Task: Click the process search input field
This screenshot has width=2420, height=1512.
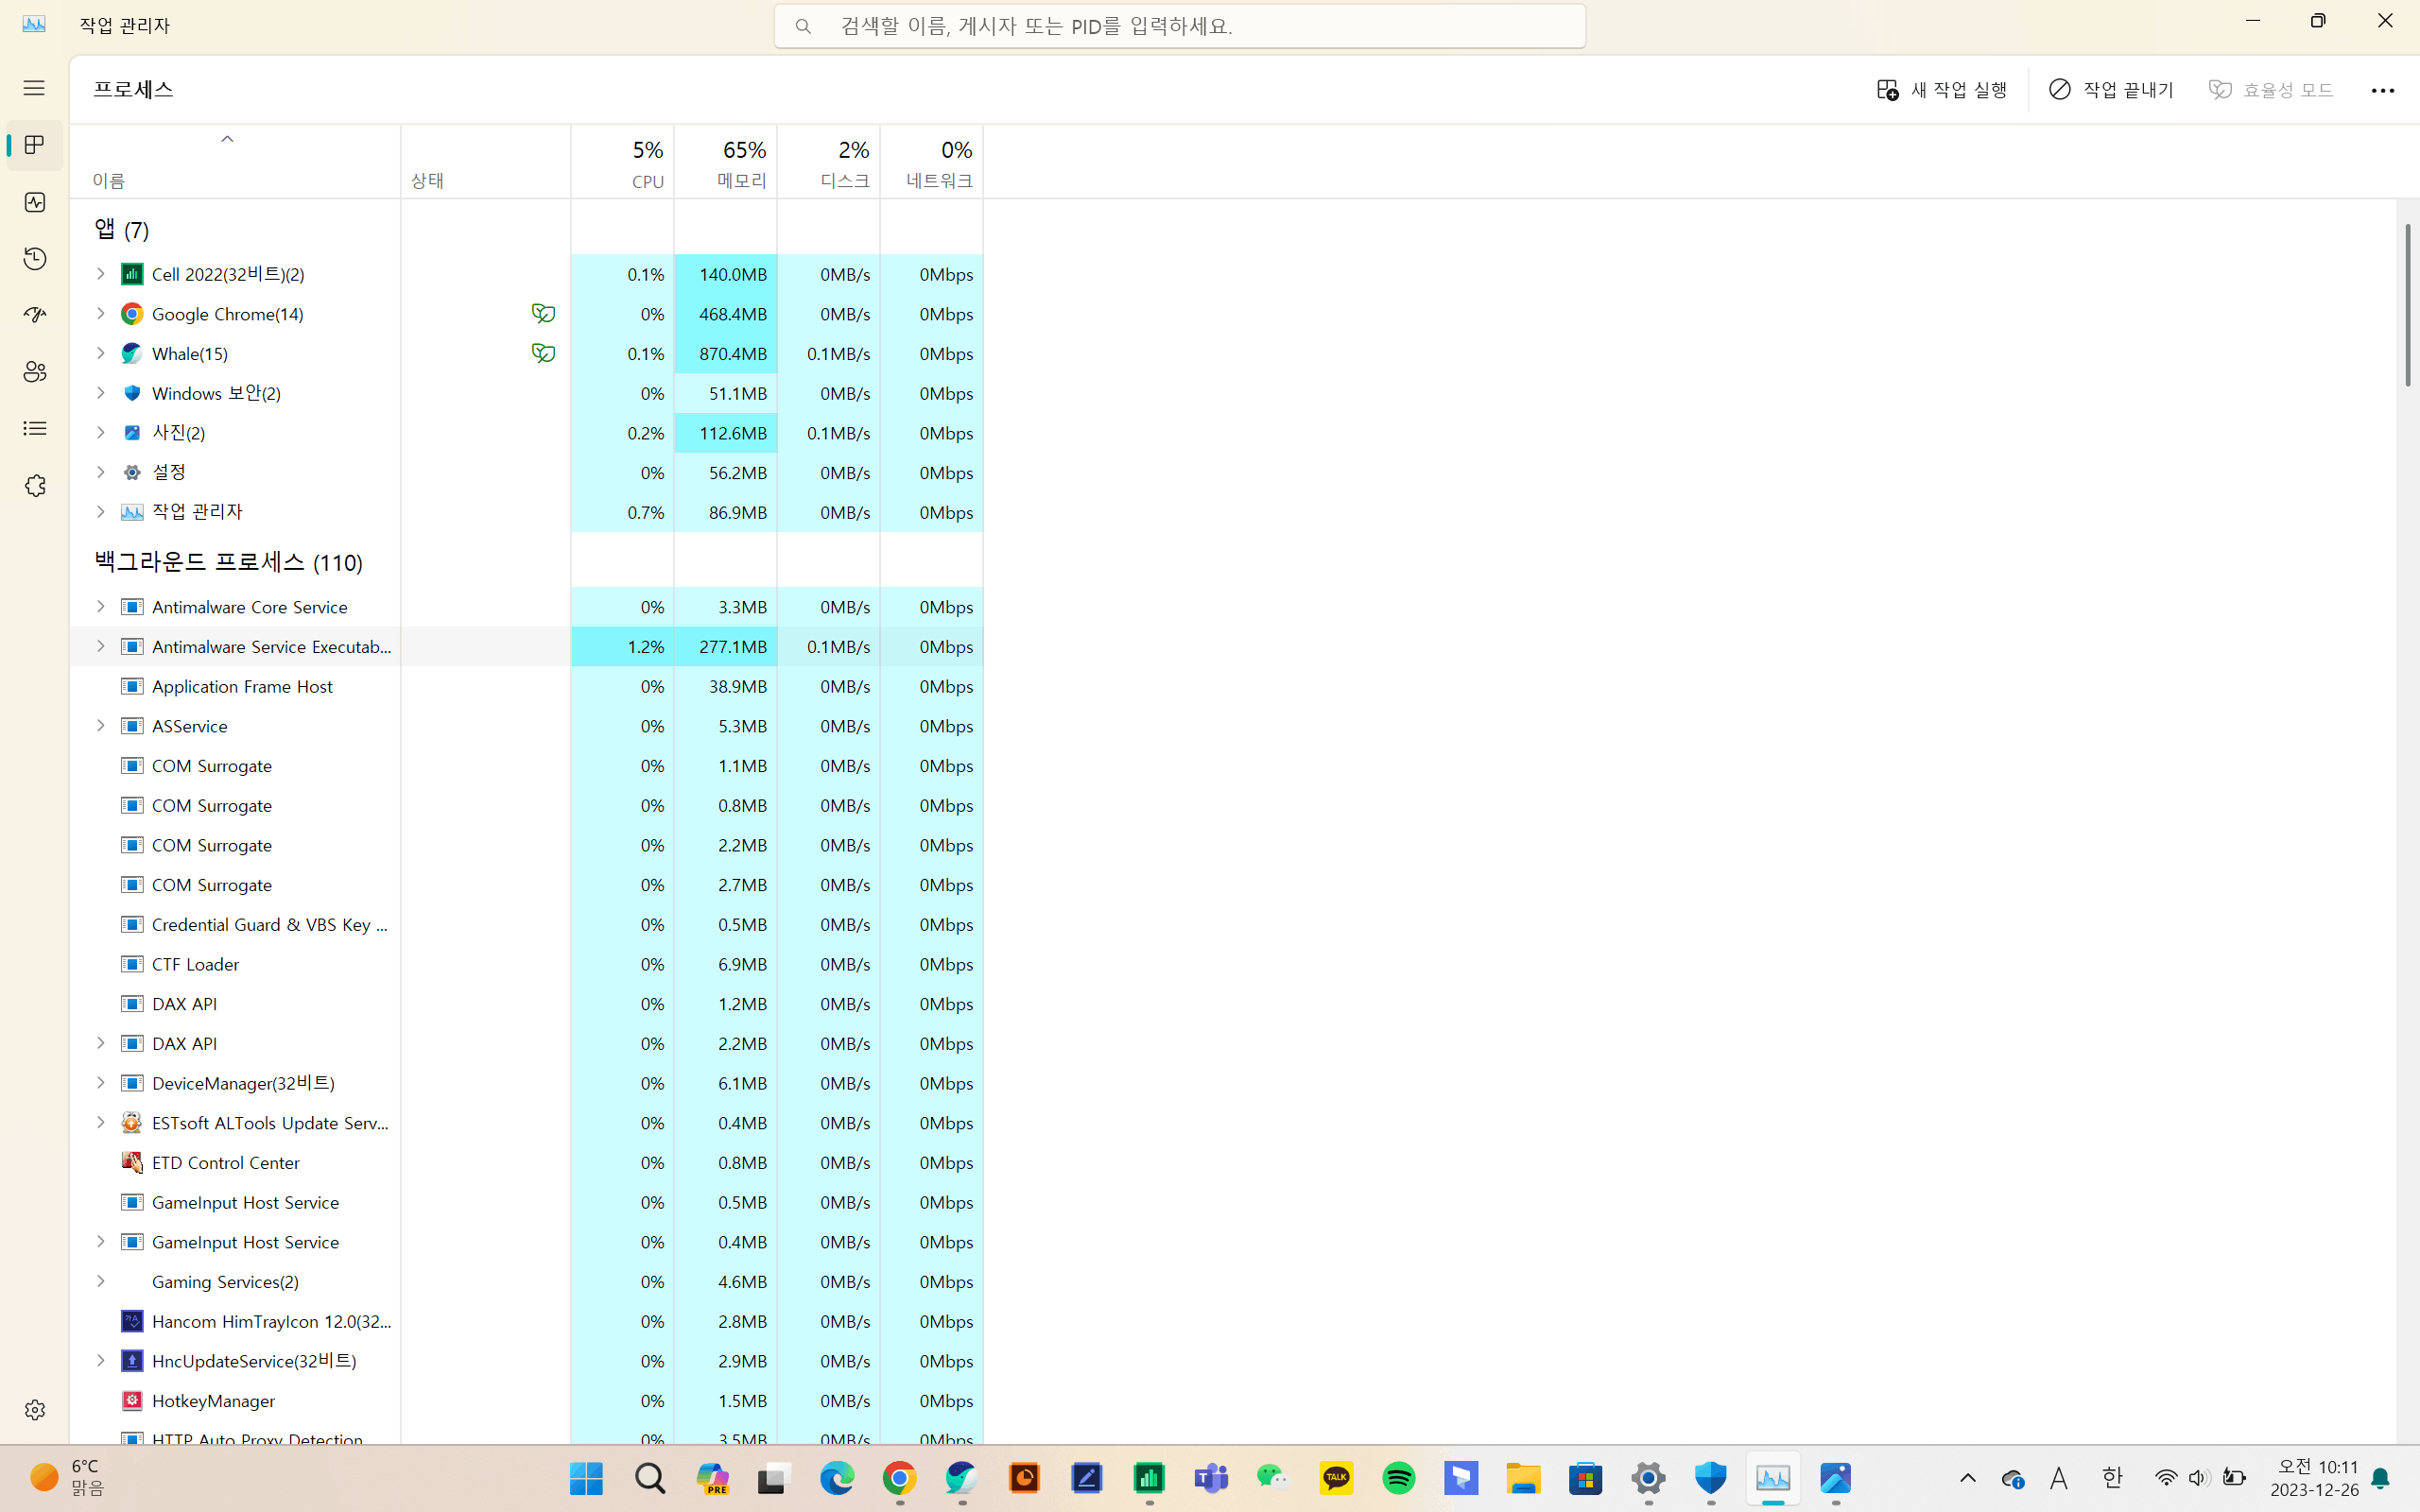Action: 1180,26
